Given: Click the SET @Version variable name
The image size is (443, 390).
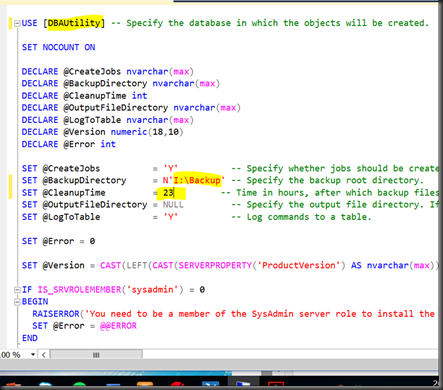Looking at the screenshot, I should click(x=63, y=265).
